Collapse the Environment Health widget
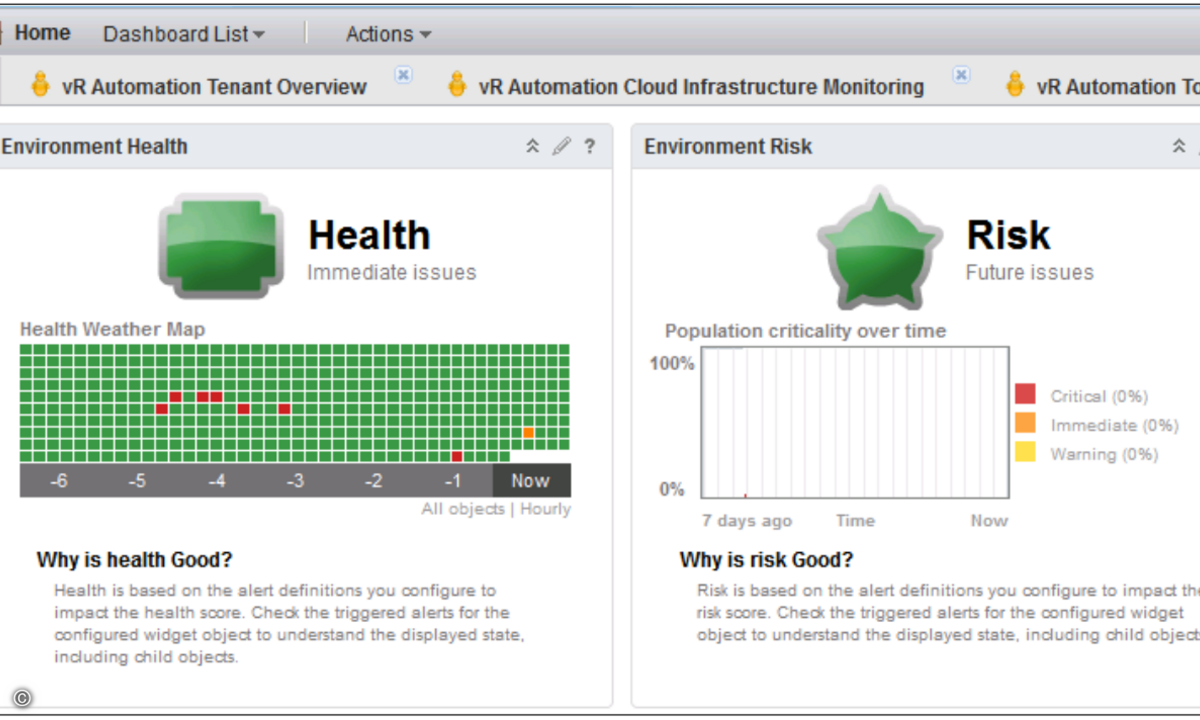This screenshot has width=1200, height=720. pyautogui.click(x=533, y=147)
